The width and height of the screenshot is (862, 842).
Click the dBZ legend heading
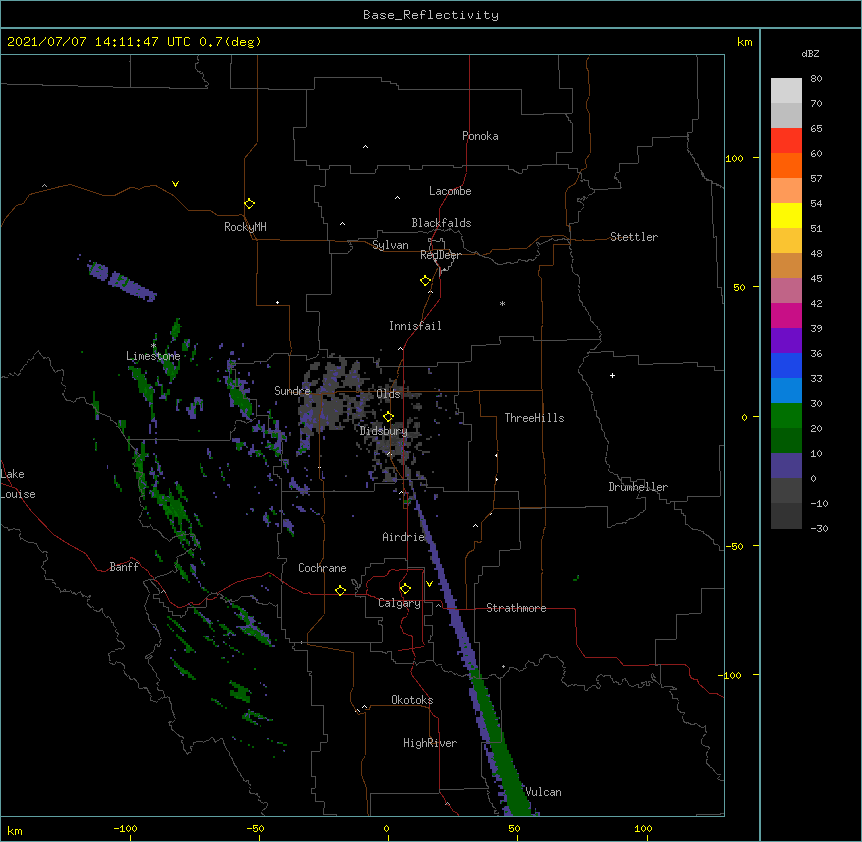[810, 54]
